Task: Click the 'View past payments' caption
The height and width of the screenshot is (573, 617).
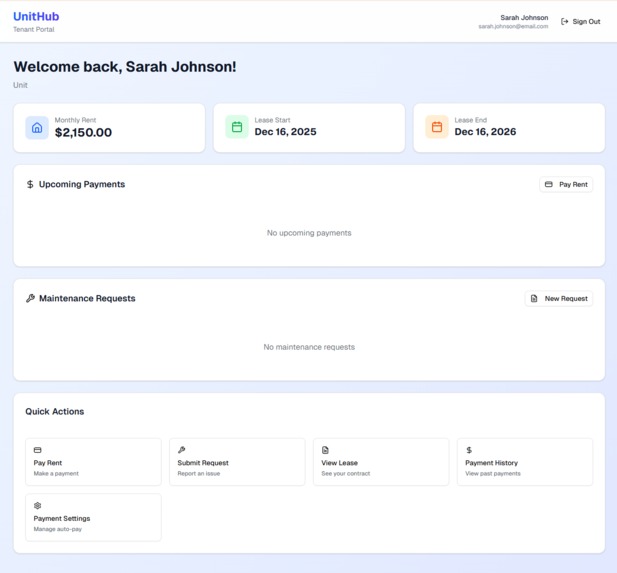Action: [x=493, y=473]
